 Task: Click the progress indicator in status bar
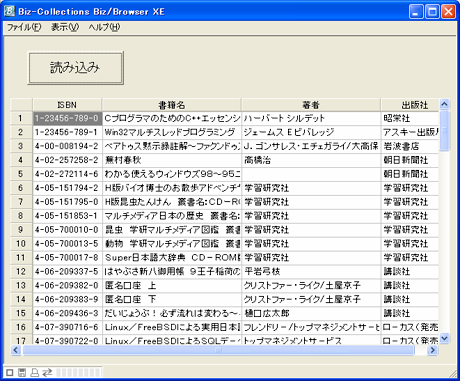pyautogui.click(x=79, y=372)
